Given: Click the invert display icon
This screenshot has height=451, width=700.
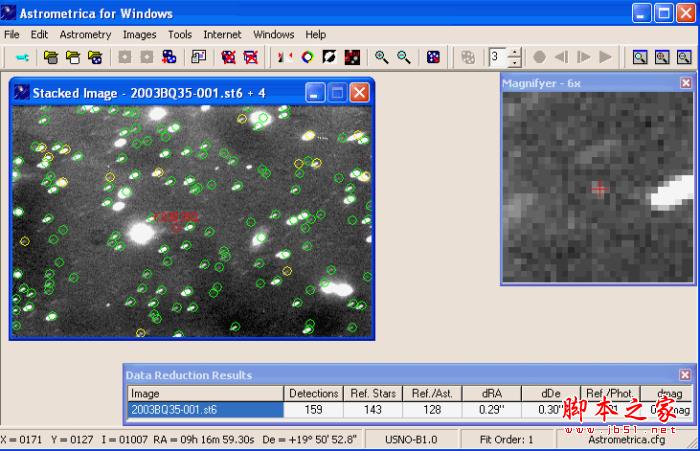Looking at the screenshot, I should (x=329, y=57).
